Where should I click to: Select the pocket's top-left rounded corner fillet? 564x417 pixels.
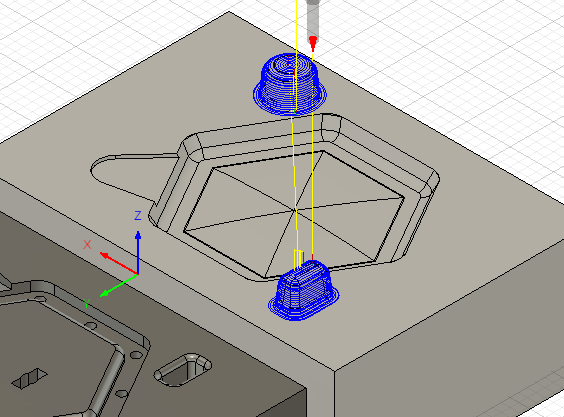(193, 148)
